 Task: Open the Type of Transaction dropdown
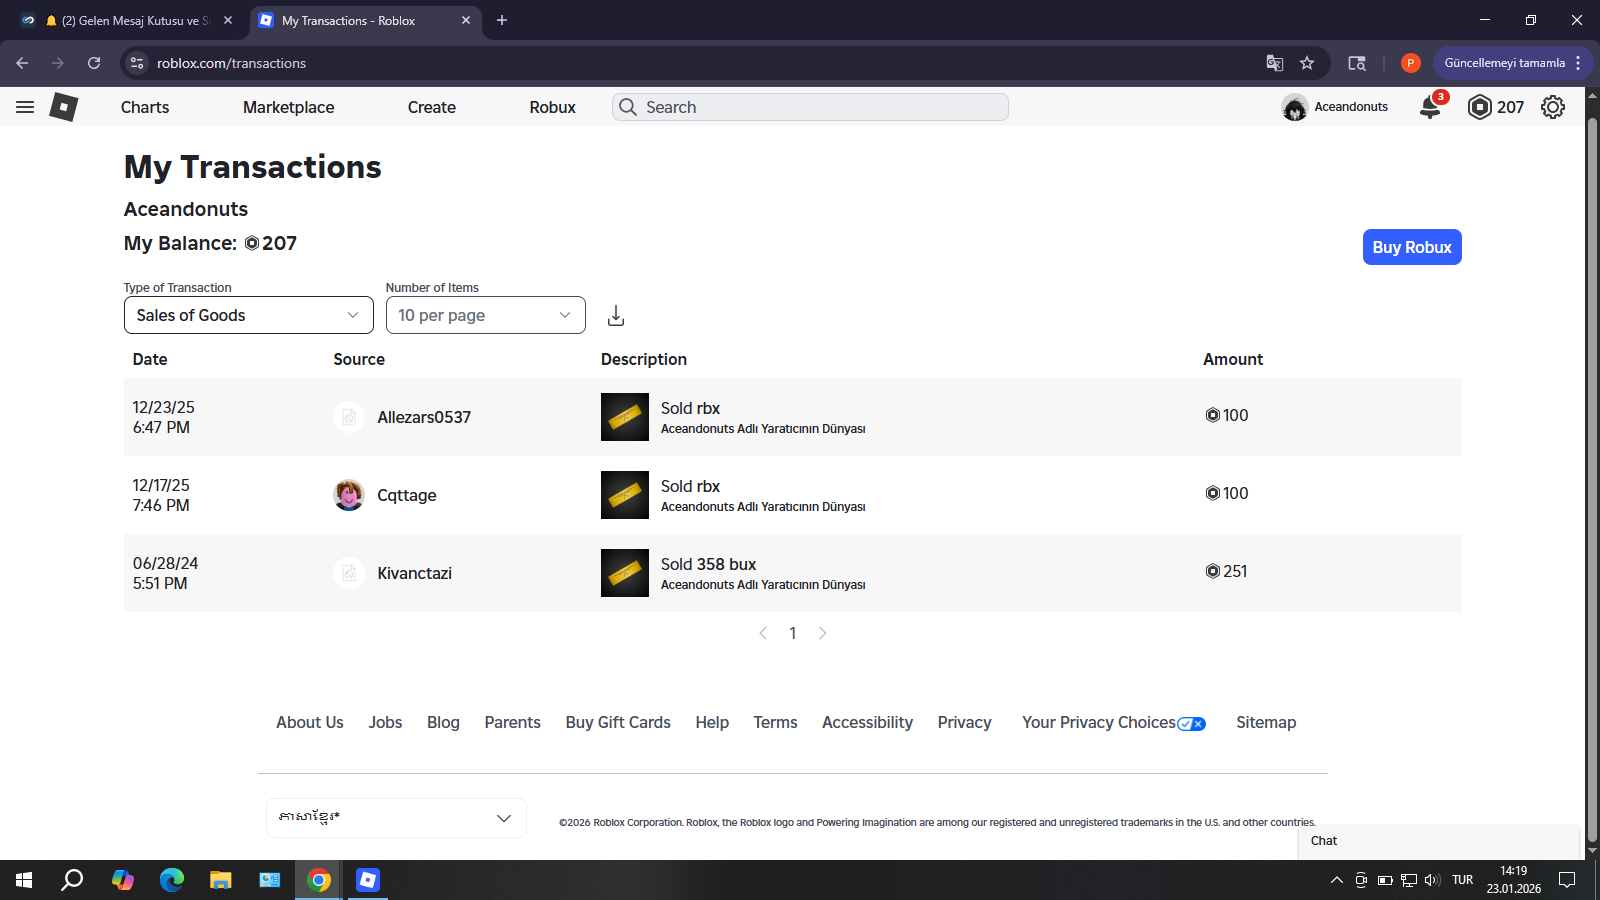249,315
